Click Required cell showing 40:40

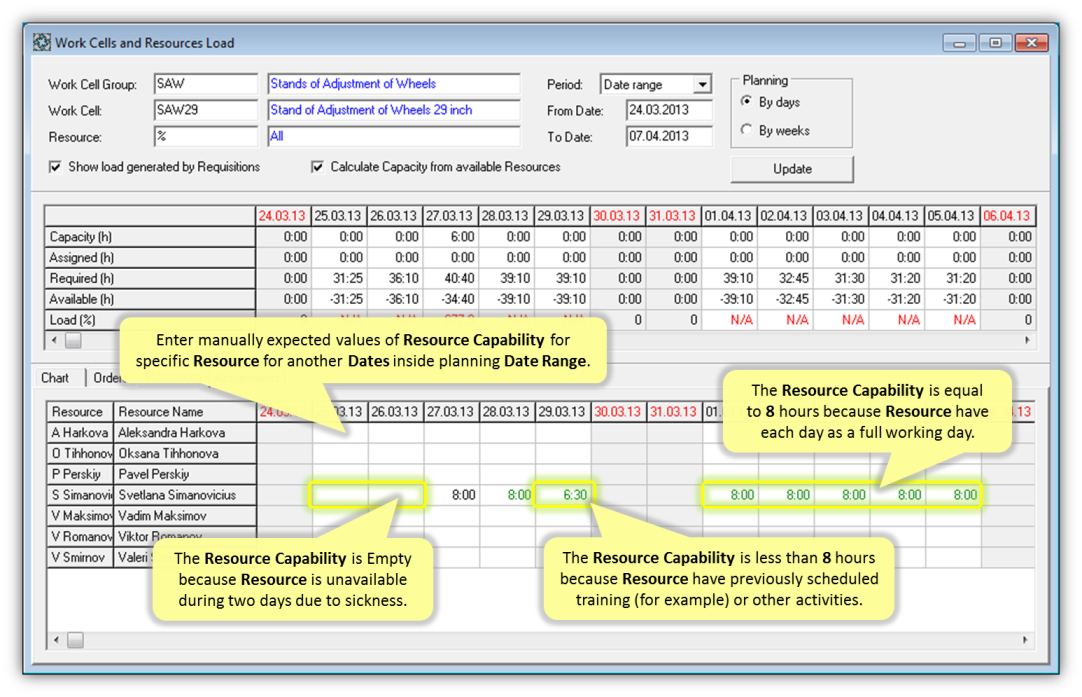(450, 278)
